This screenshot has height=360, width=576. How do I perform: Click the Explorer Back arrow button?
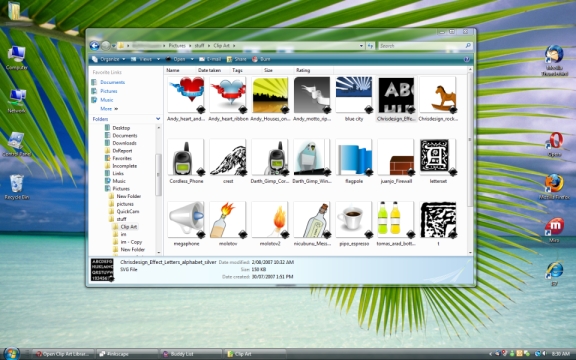[94, 46]
